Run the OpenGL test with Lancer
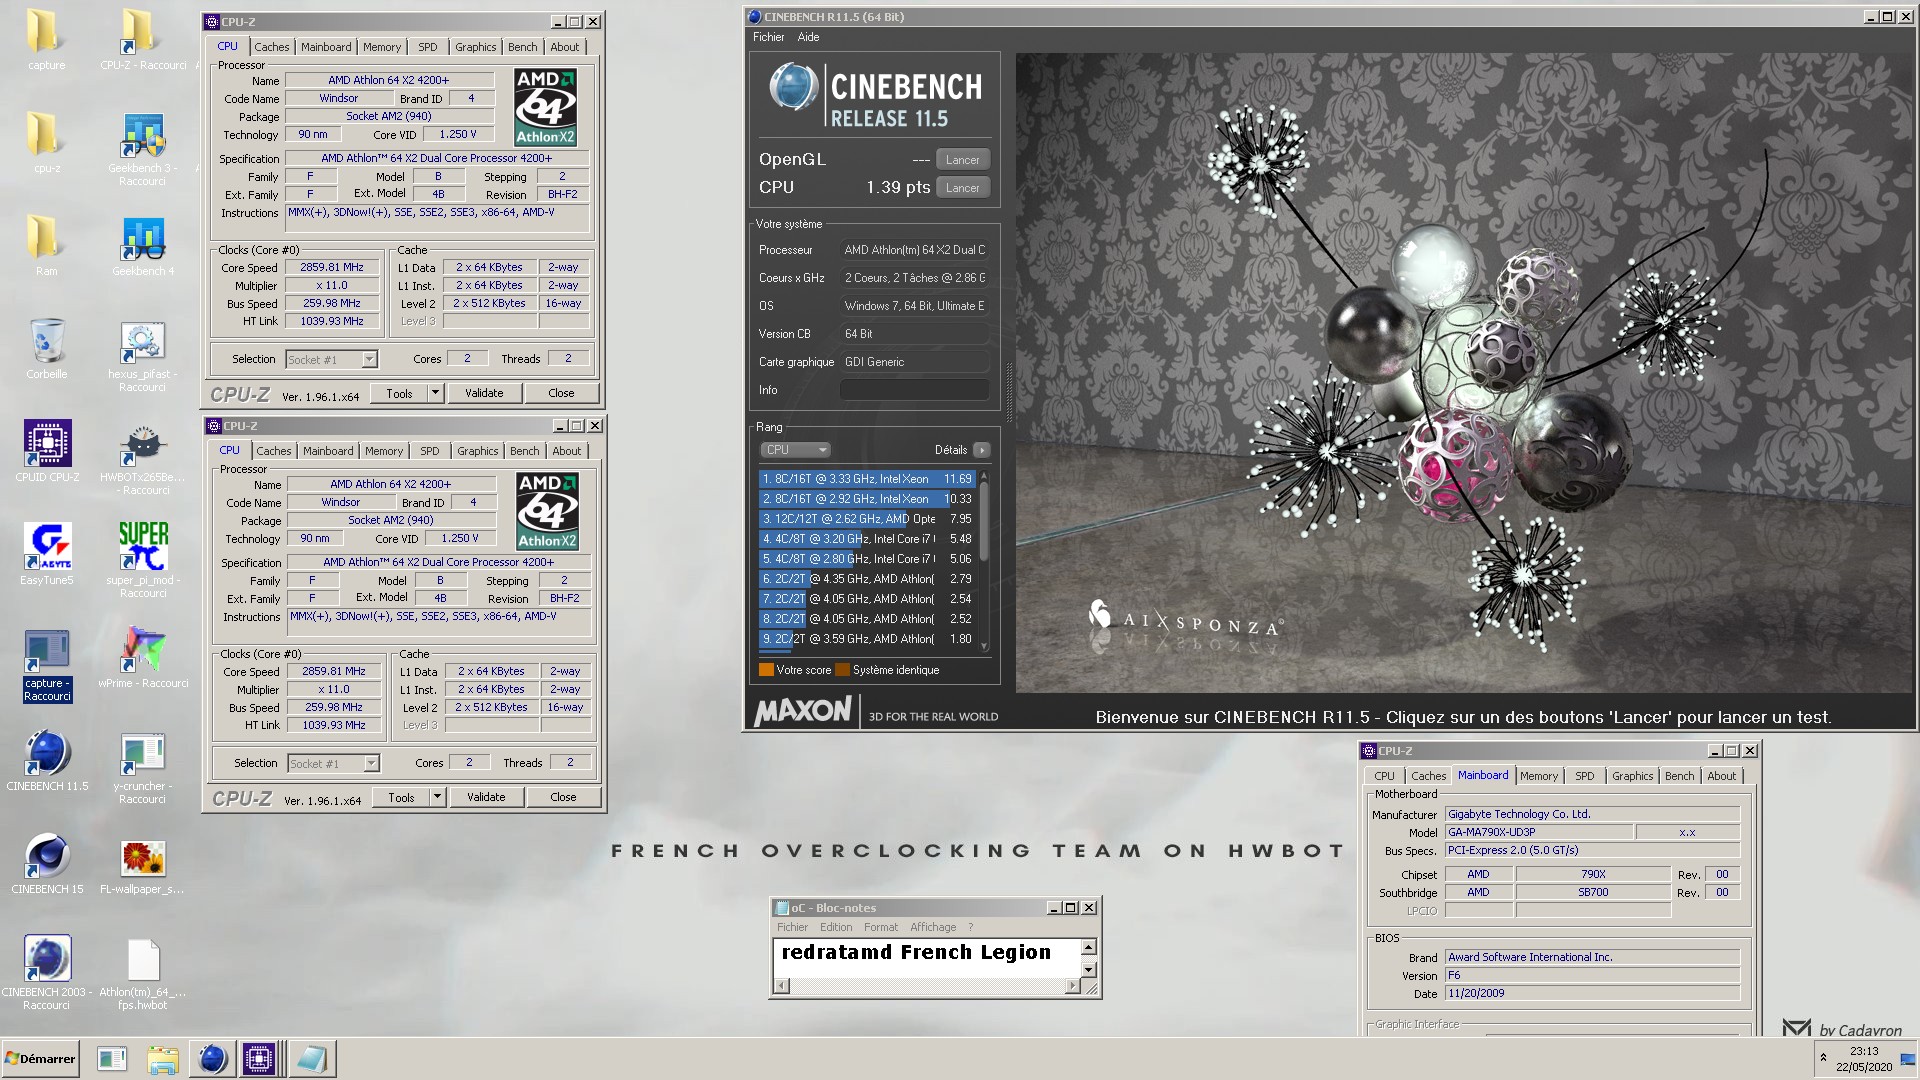This screenshot has width=1920, height=1080. [963, 160]
